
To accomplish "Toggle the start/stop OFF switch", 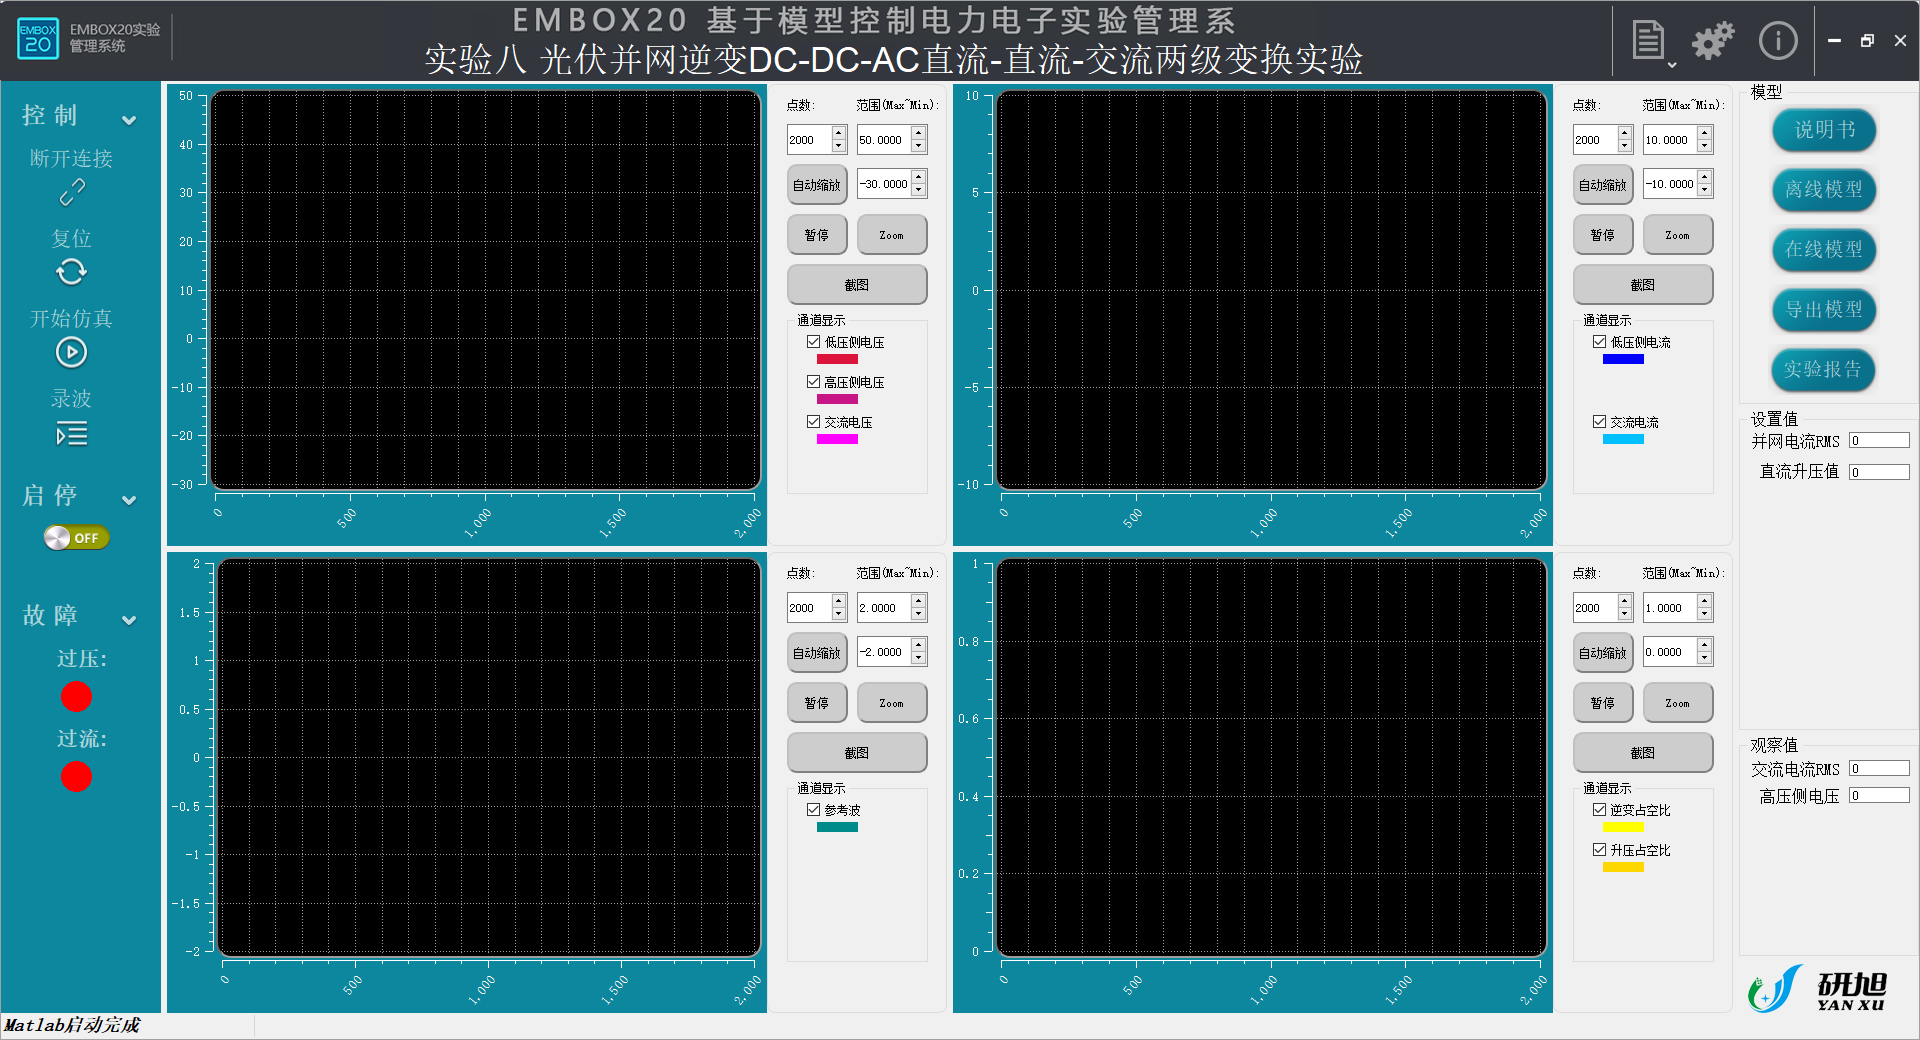I will pyautogui.click(x=76, y=538).
